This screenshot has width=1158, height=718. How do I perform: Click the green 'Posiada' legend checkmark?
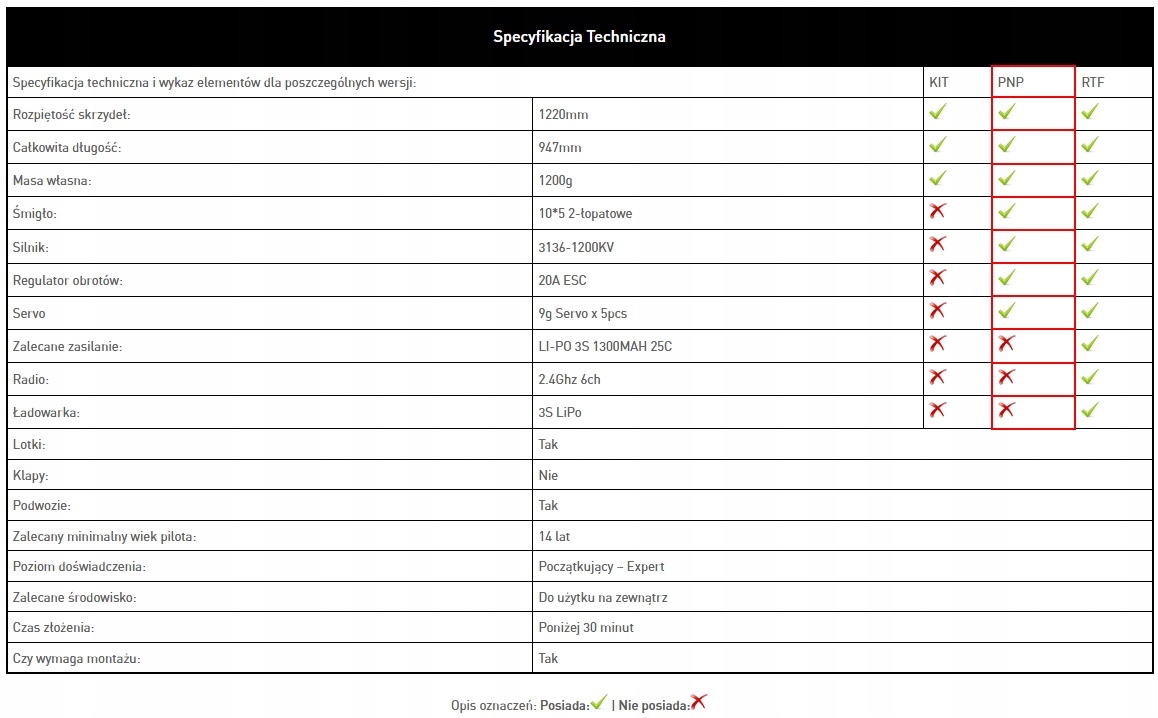pyautogui.click(x=598, y=703)
